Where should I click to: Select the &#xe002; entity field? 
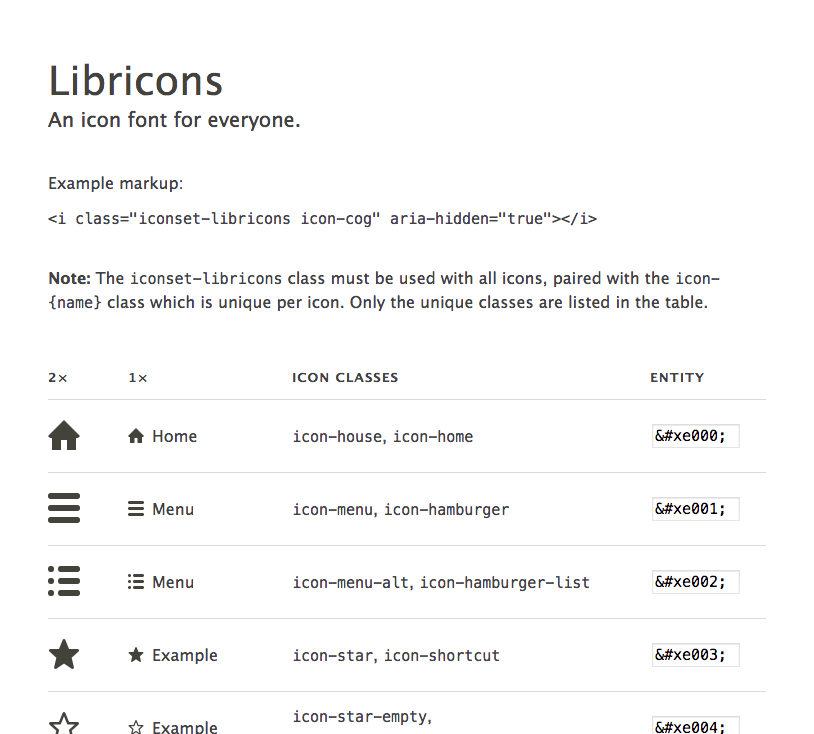pyautogui.click(x=695, y=582)
